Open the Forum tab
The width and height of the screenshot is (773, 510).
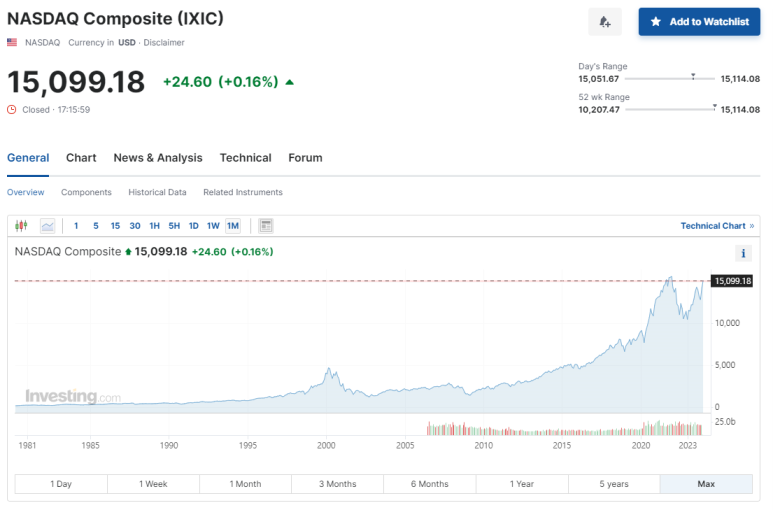tap(305, 158)
